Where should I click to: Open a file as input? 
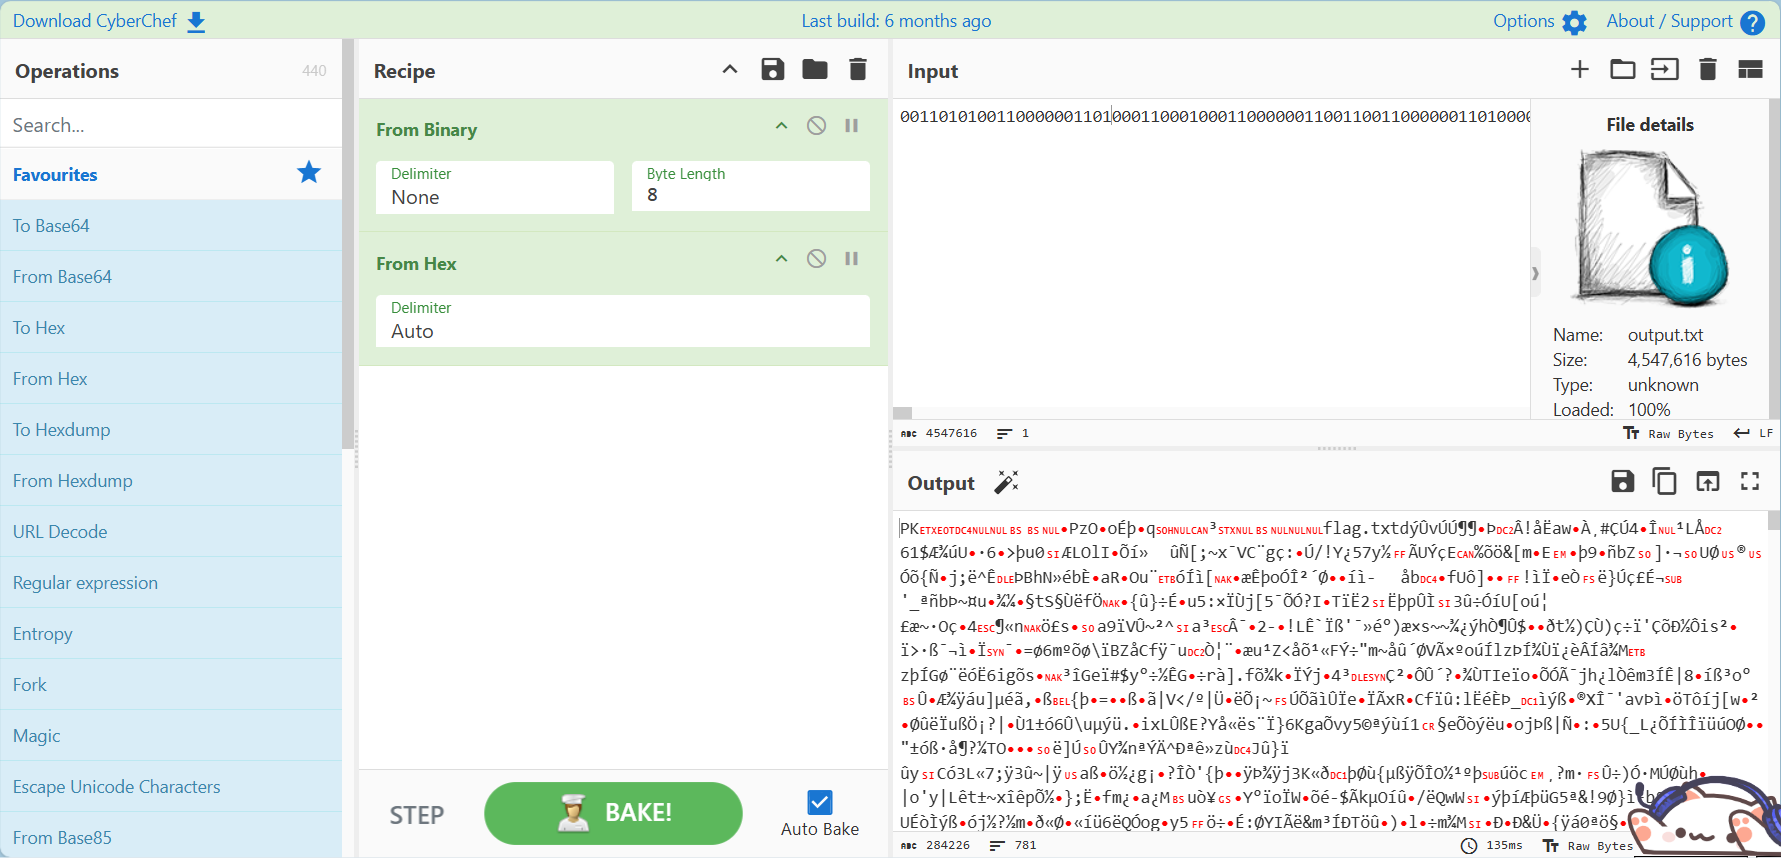(x=1665, y=69)
